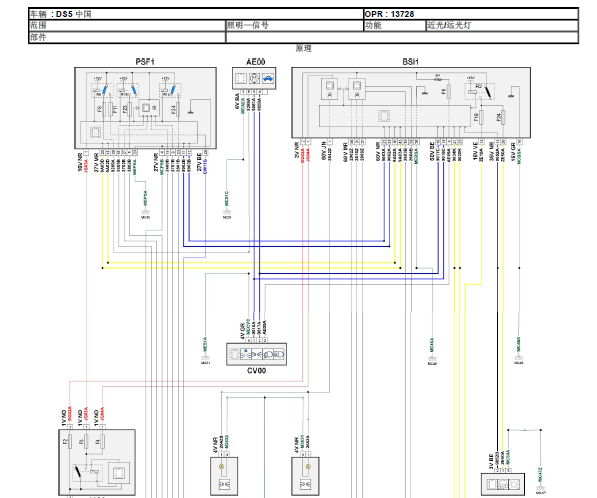Select the motor symbol inside AE00
Viewport: 597px width, 498px height.
pyautogui.click(x=254, y=79)
